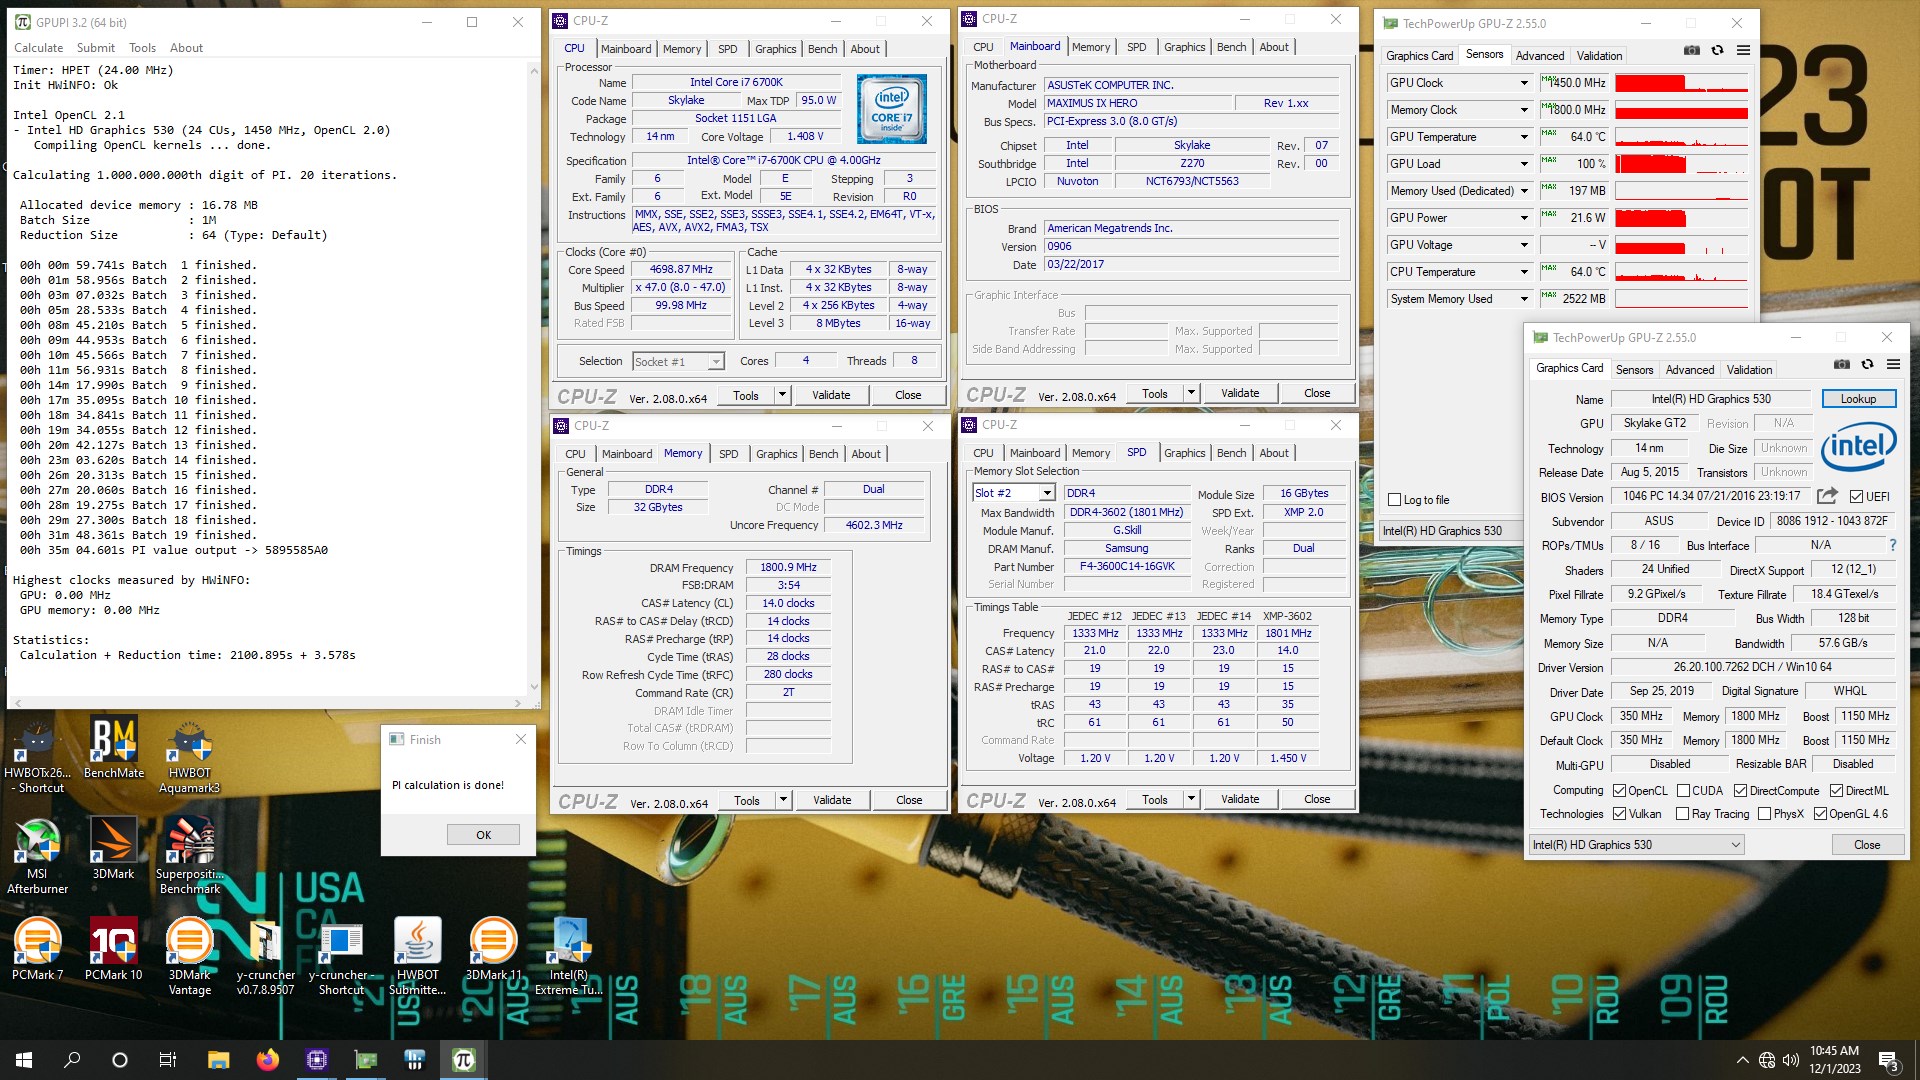Click GPU Load red sensor graph

1682,164
